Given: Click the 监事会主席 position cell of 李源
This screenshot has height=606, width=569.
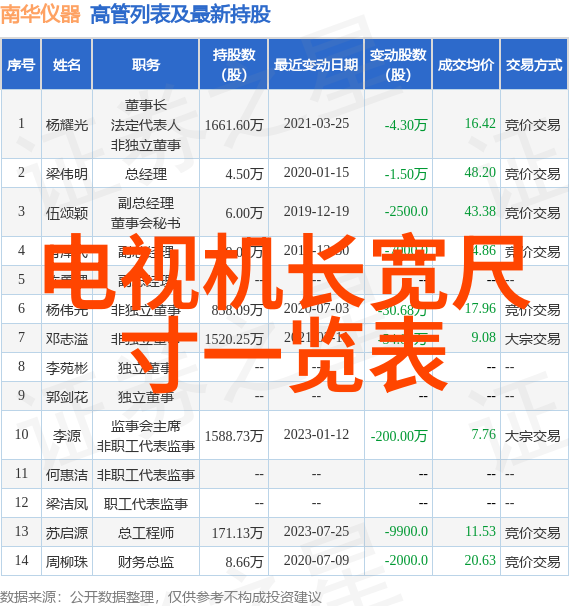Looking at the screenshot, I should point(146,436).
